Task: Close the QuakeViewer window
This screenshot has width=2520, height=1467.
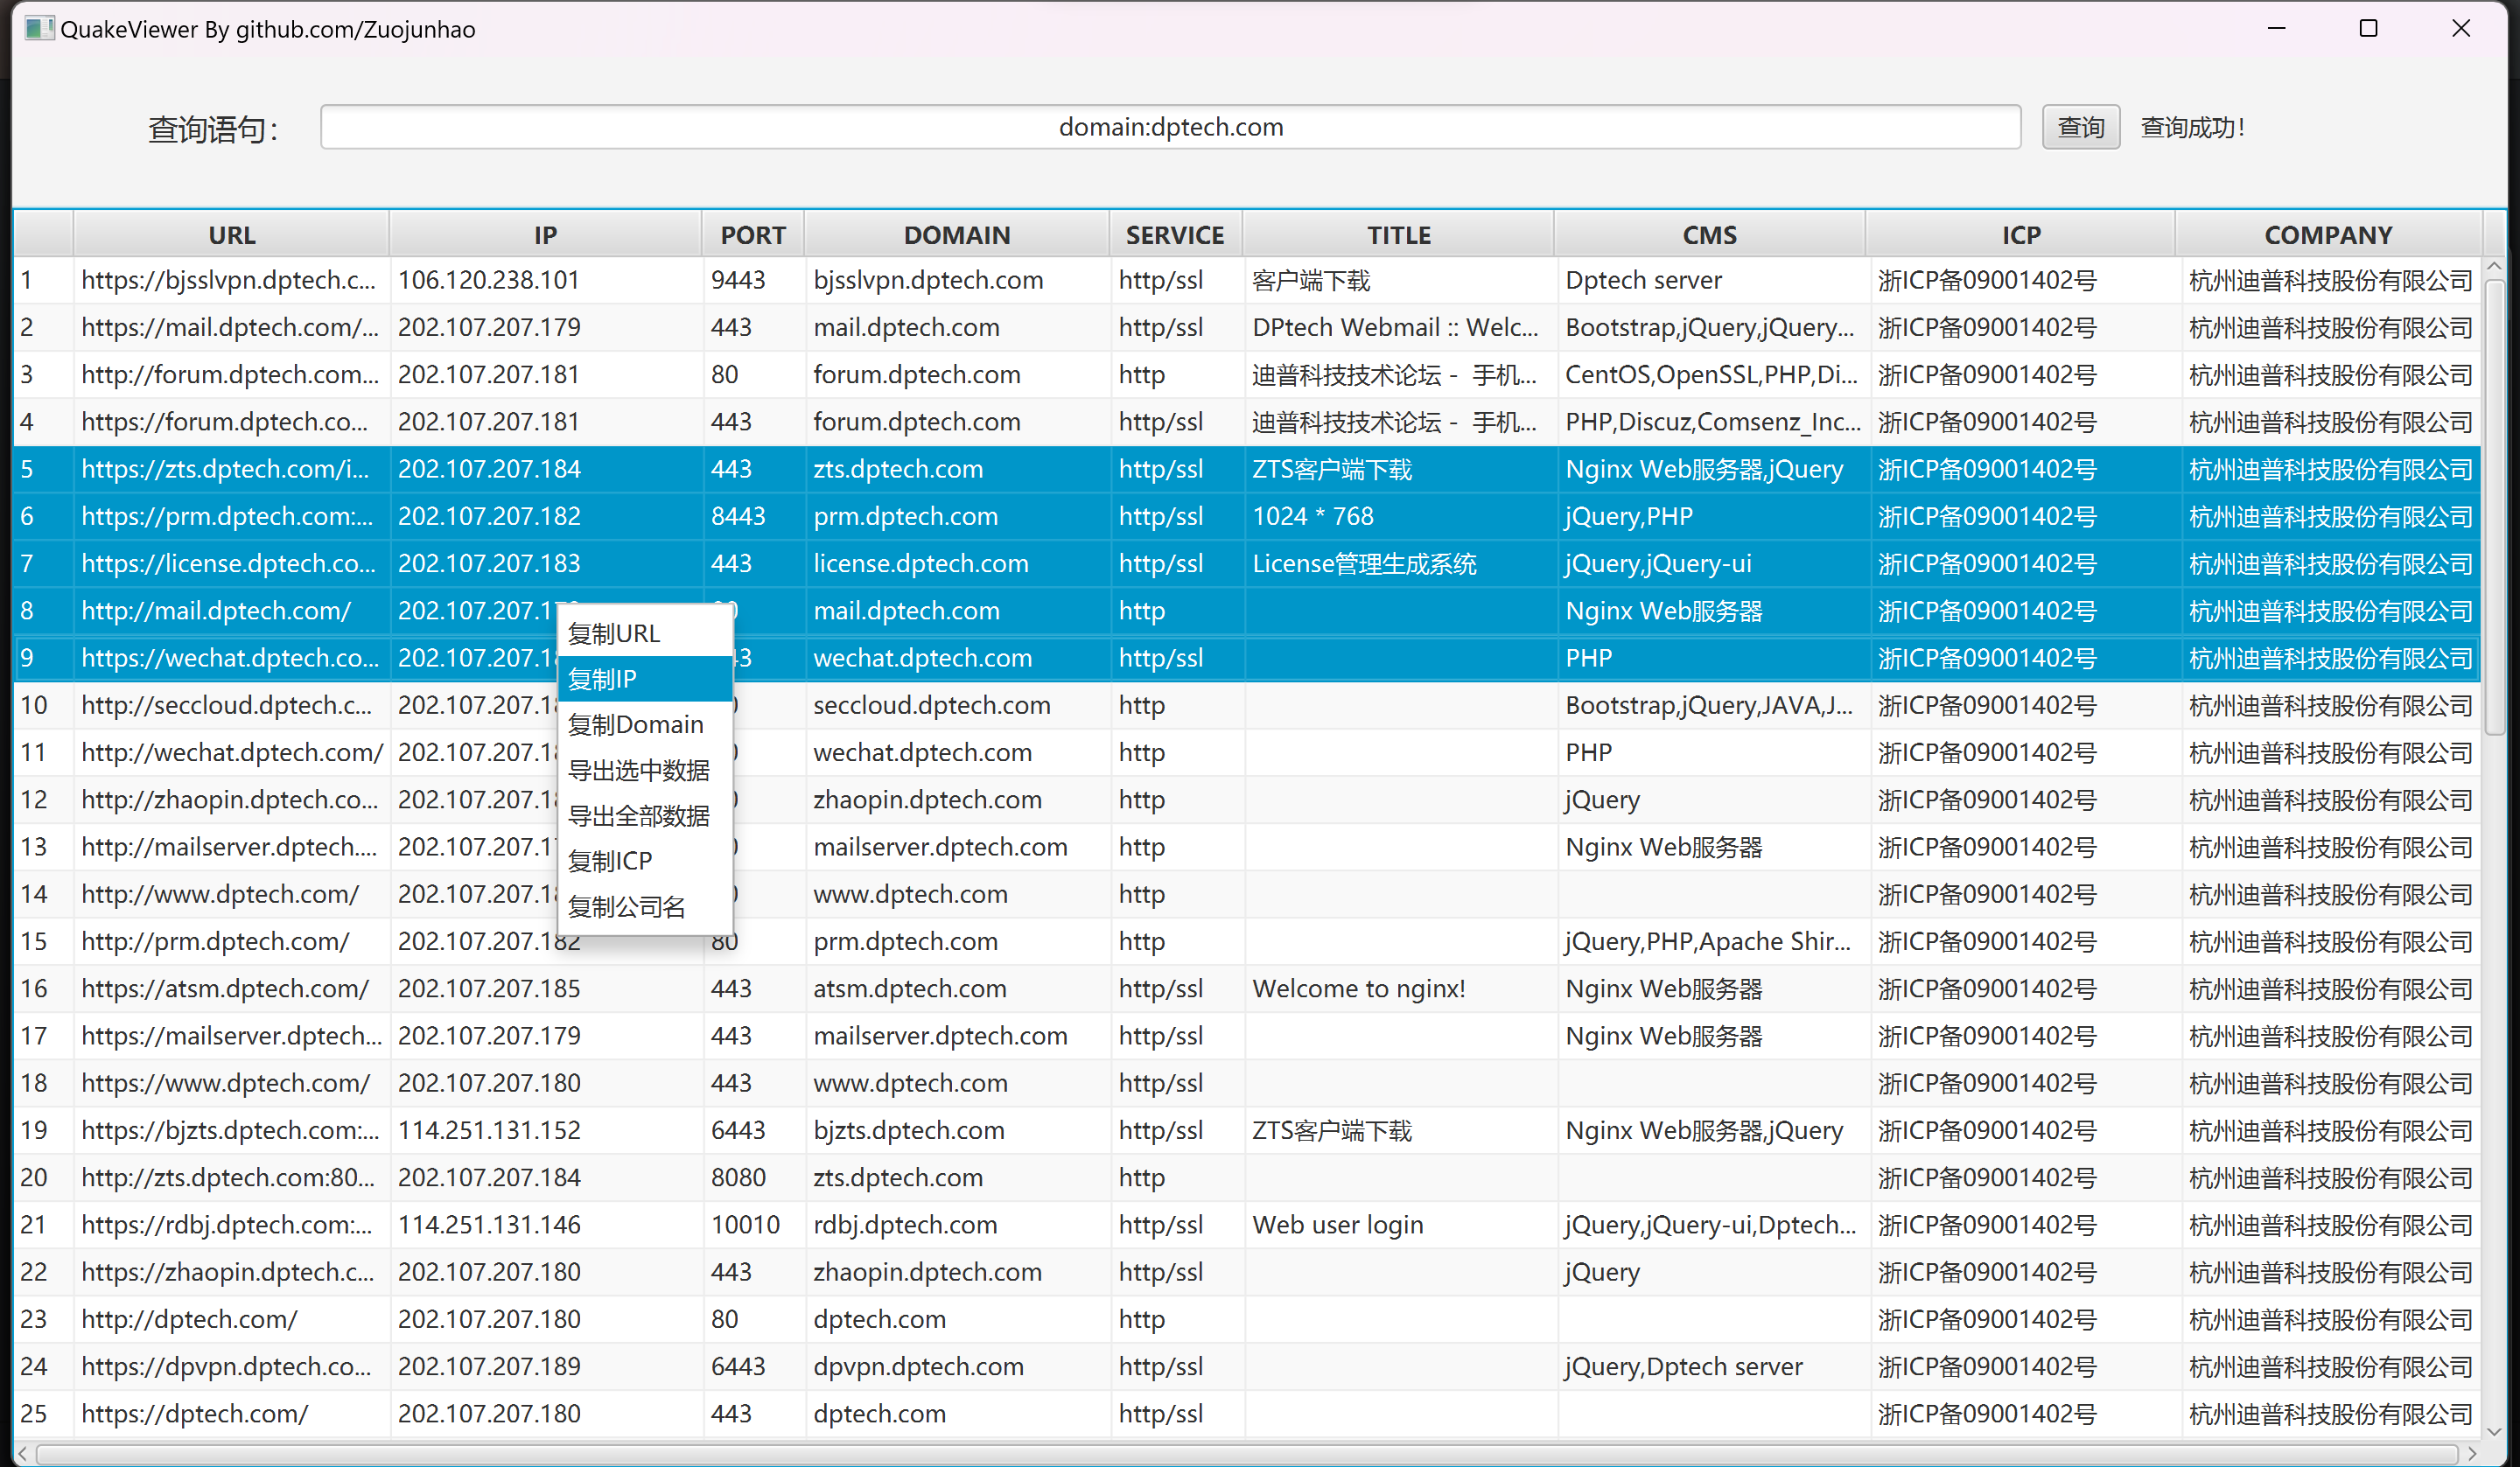Action: pyautogui.click(x=2461, y=28)
